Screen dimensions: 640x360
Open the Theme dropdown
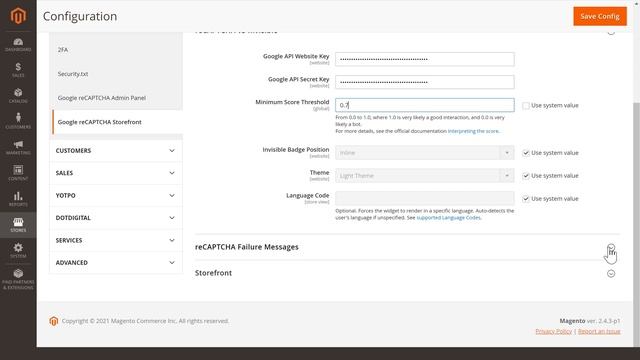(x=424, y=176)
